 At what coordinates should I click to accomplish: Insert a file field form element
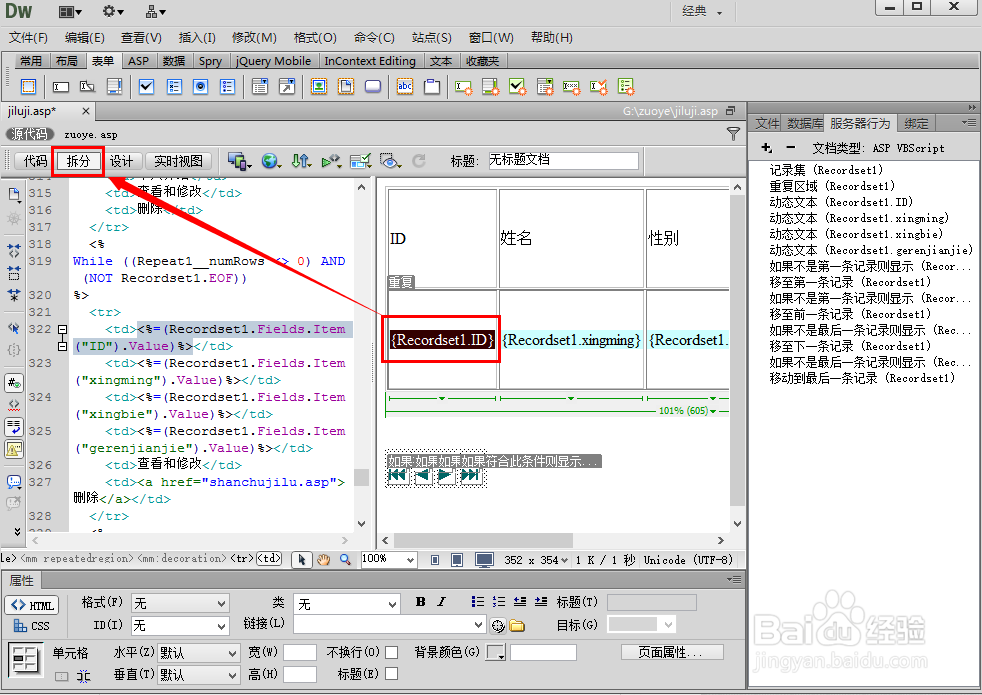(346, 86)
